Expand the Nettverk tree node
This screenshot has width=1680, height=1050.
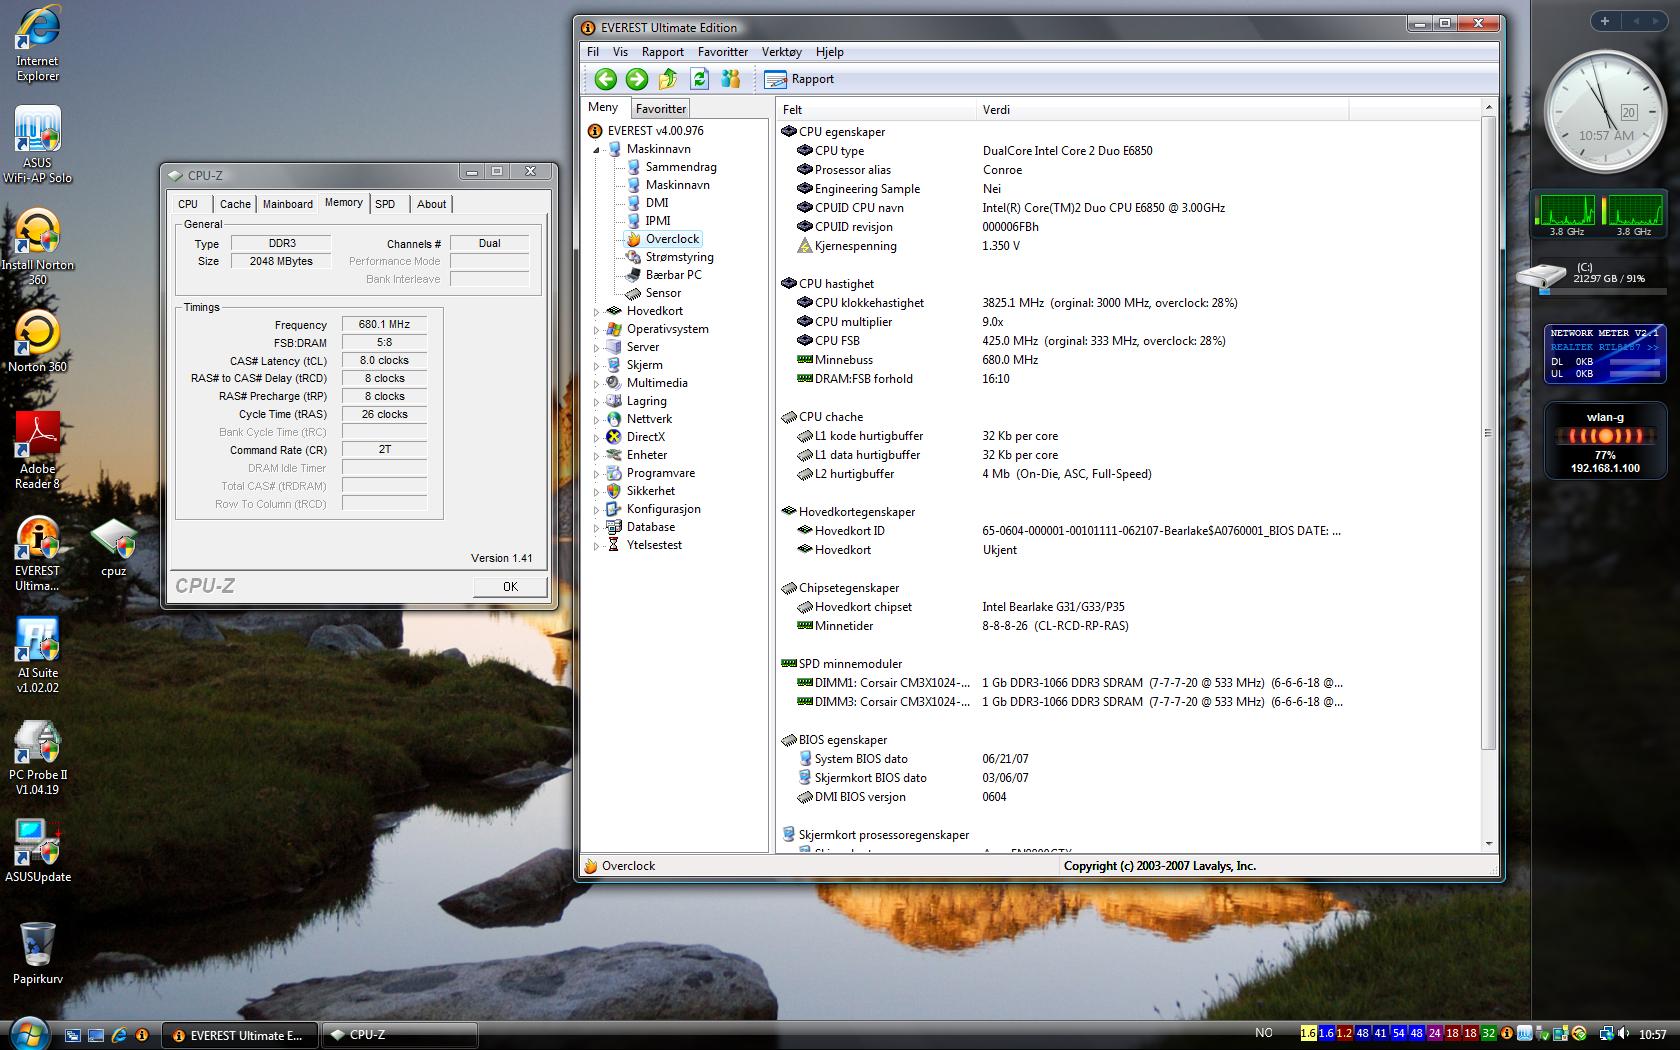click(x=597, y=419)
